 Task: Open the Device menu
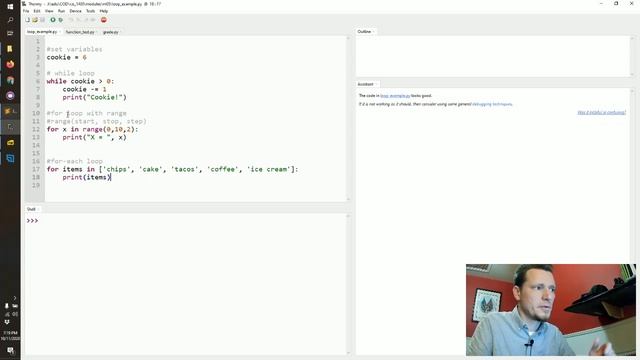(x=76, y=11)
